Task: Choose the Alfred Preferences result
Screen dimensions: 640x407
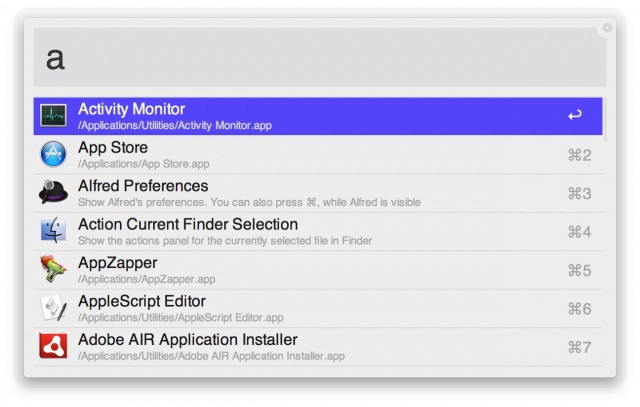Action: click(x=143, y=186)
